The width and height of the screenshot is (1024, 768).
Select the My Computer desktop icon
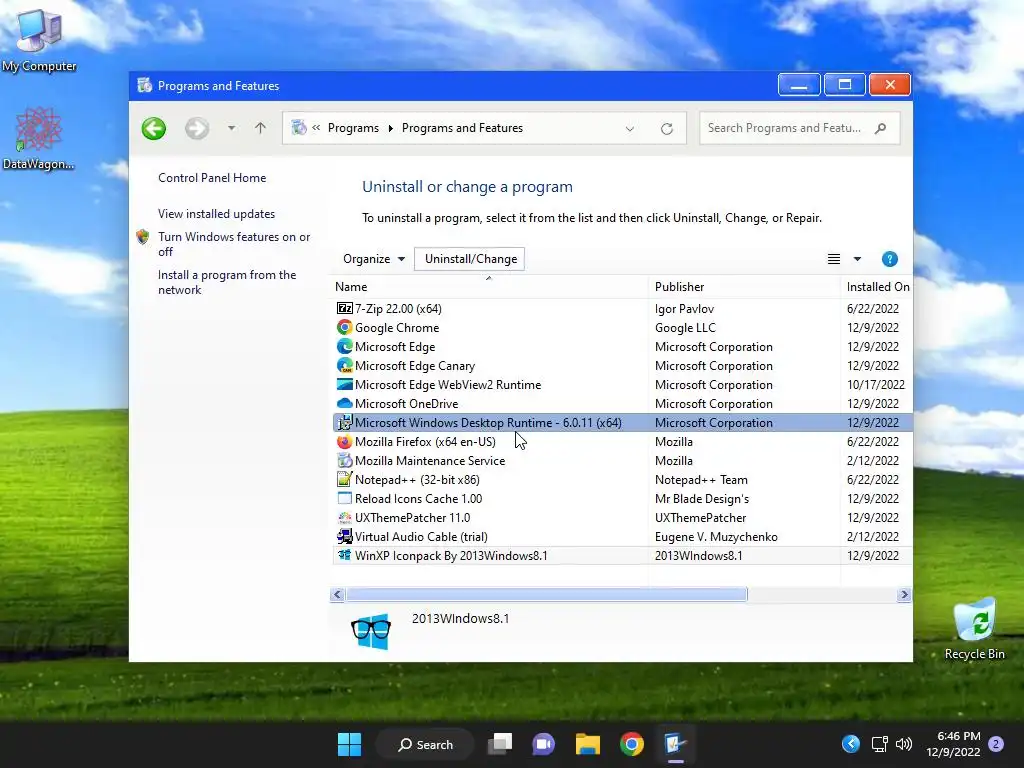[x=39, y=40]
